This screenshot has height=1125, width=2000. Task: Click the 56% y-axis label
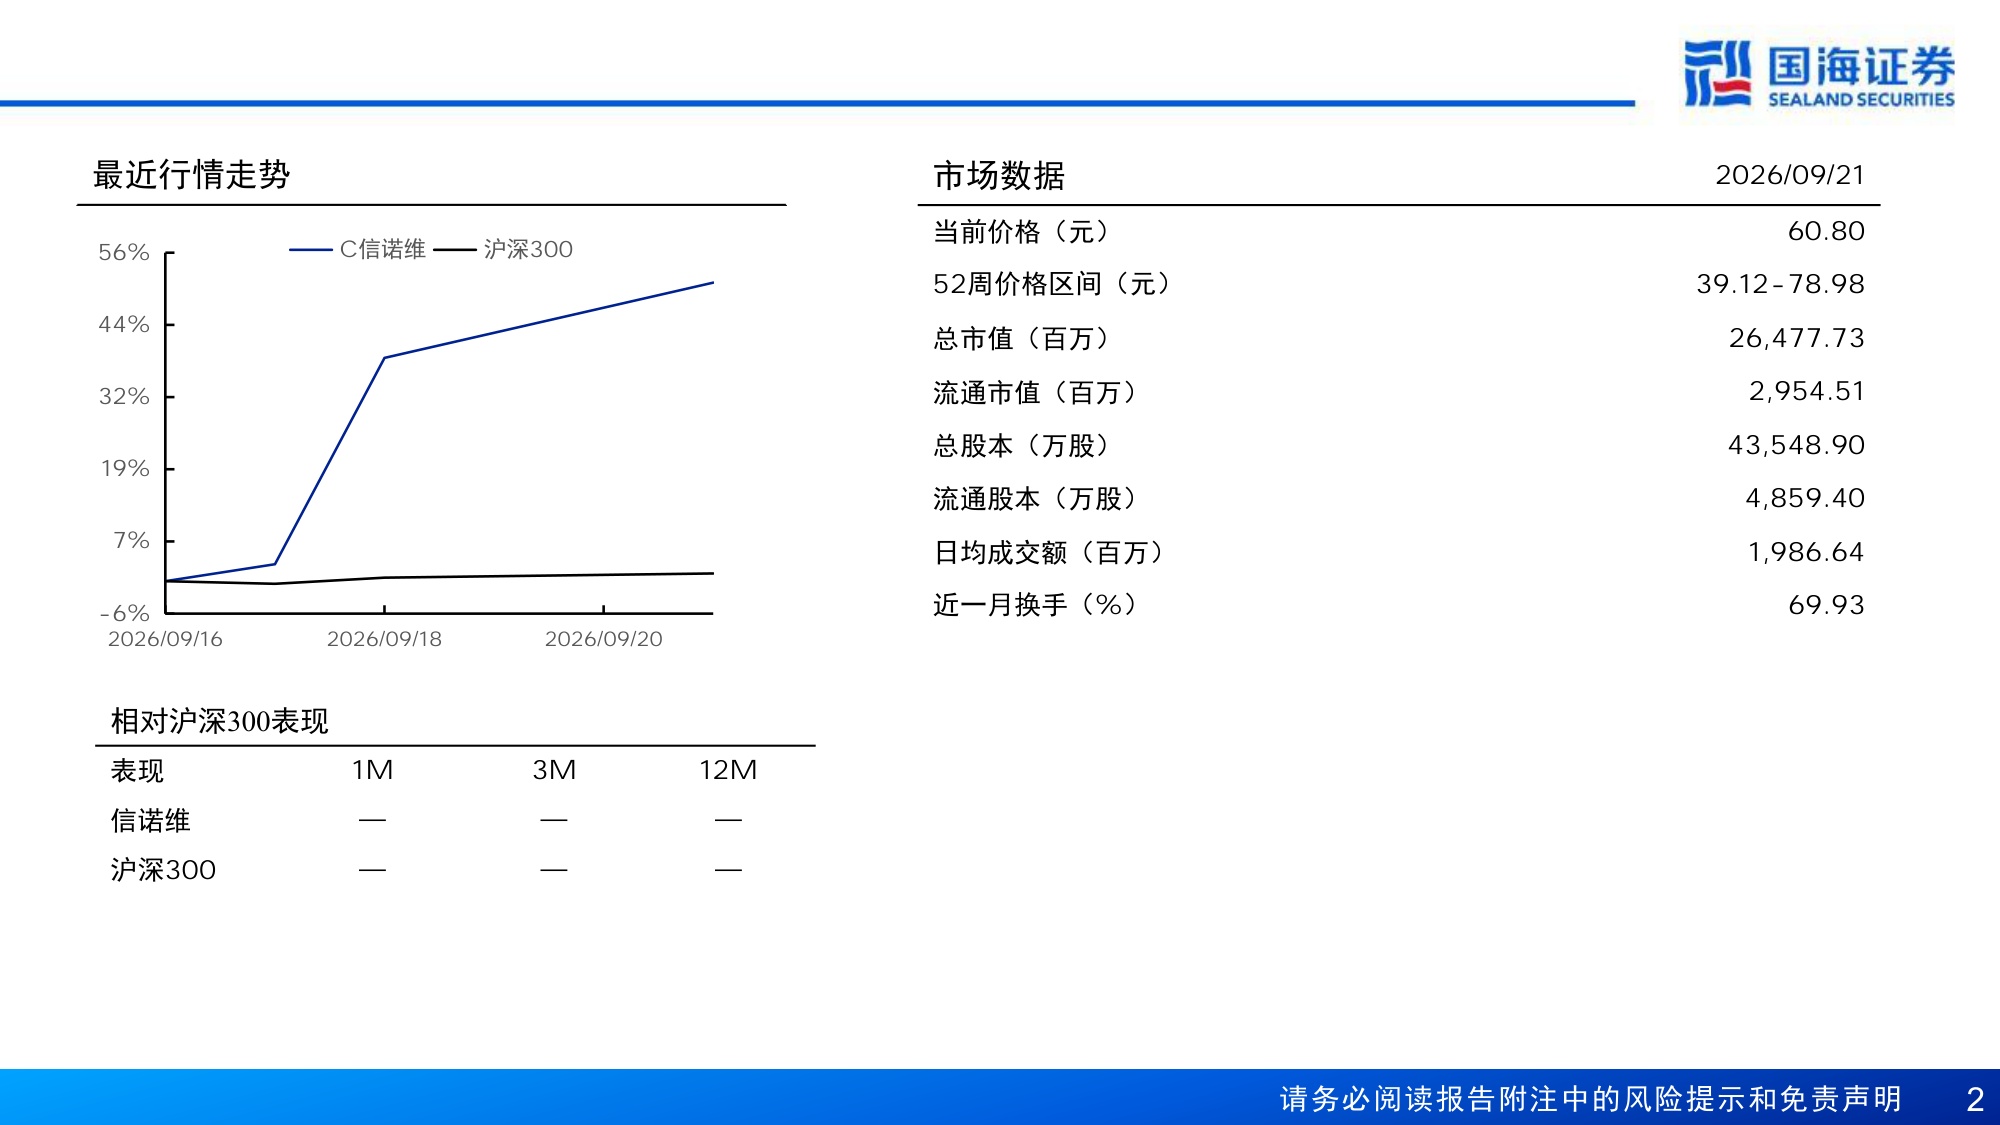(x=124, y=252)
